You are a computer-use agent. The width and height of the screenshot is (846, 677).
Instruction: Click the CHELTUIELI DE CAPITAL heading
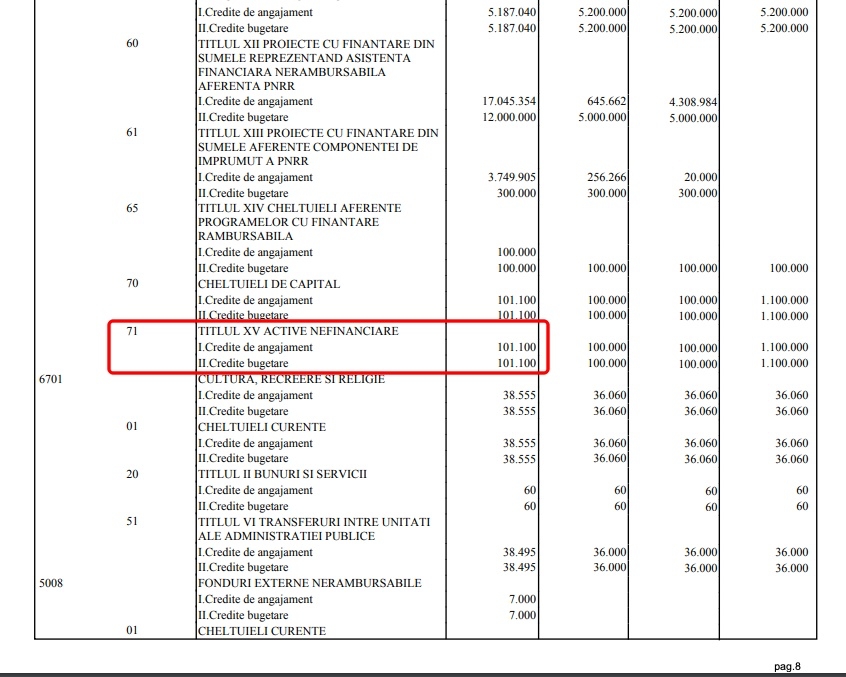point(269,284)
